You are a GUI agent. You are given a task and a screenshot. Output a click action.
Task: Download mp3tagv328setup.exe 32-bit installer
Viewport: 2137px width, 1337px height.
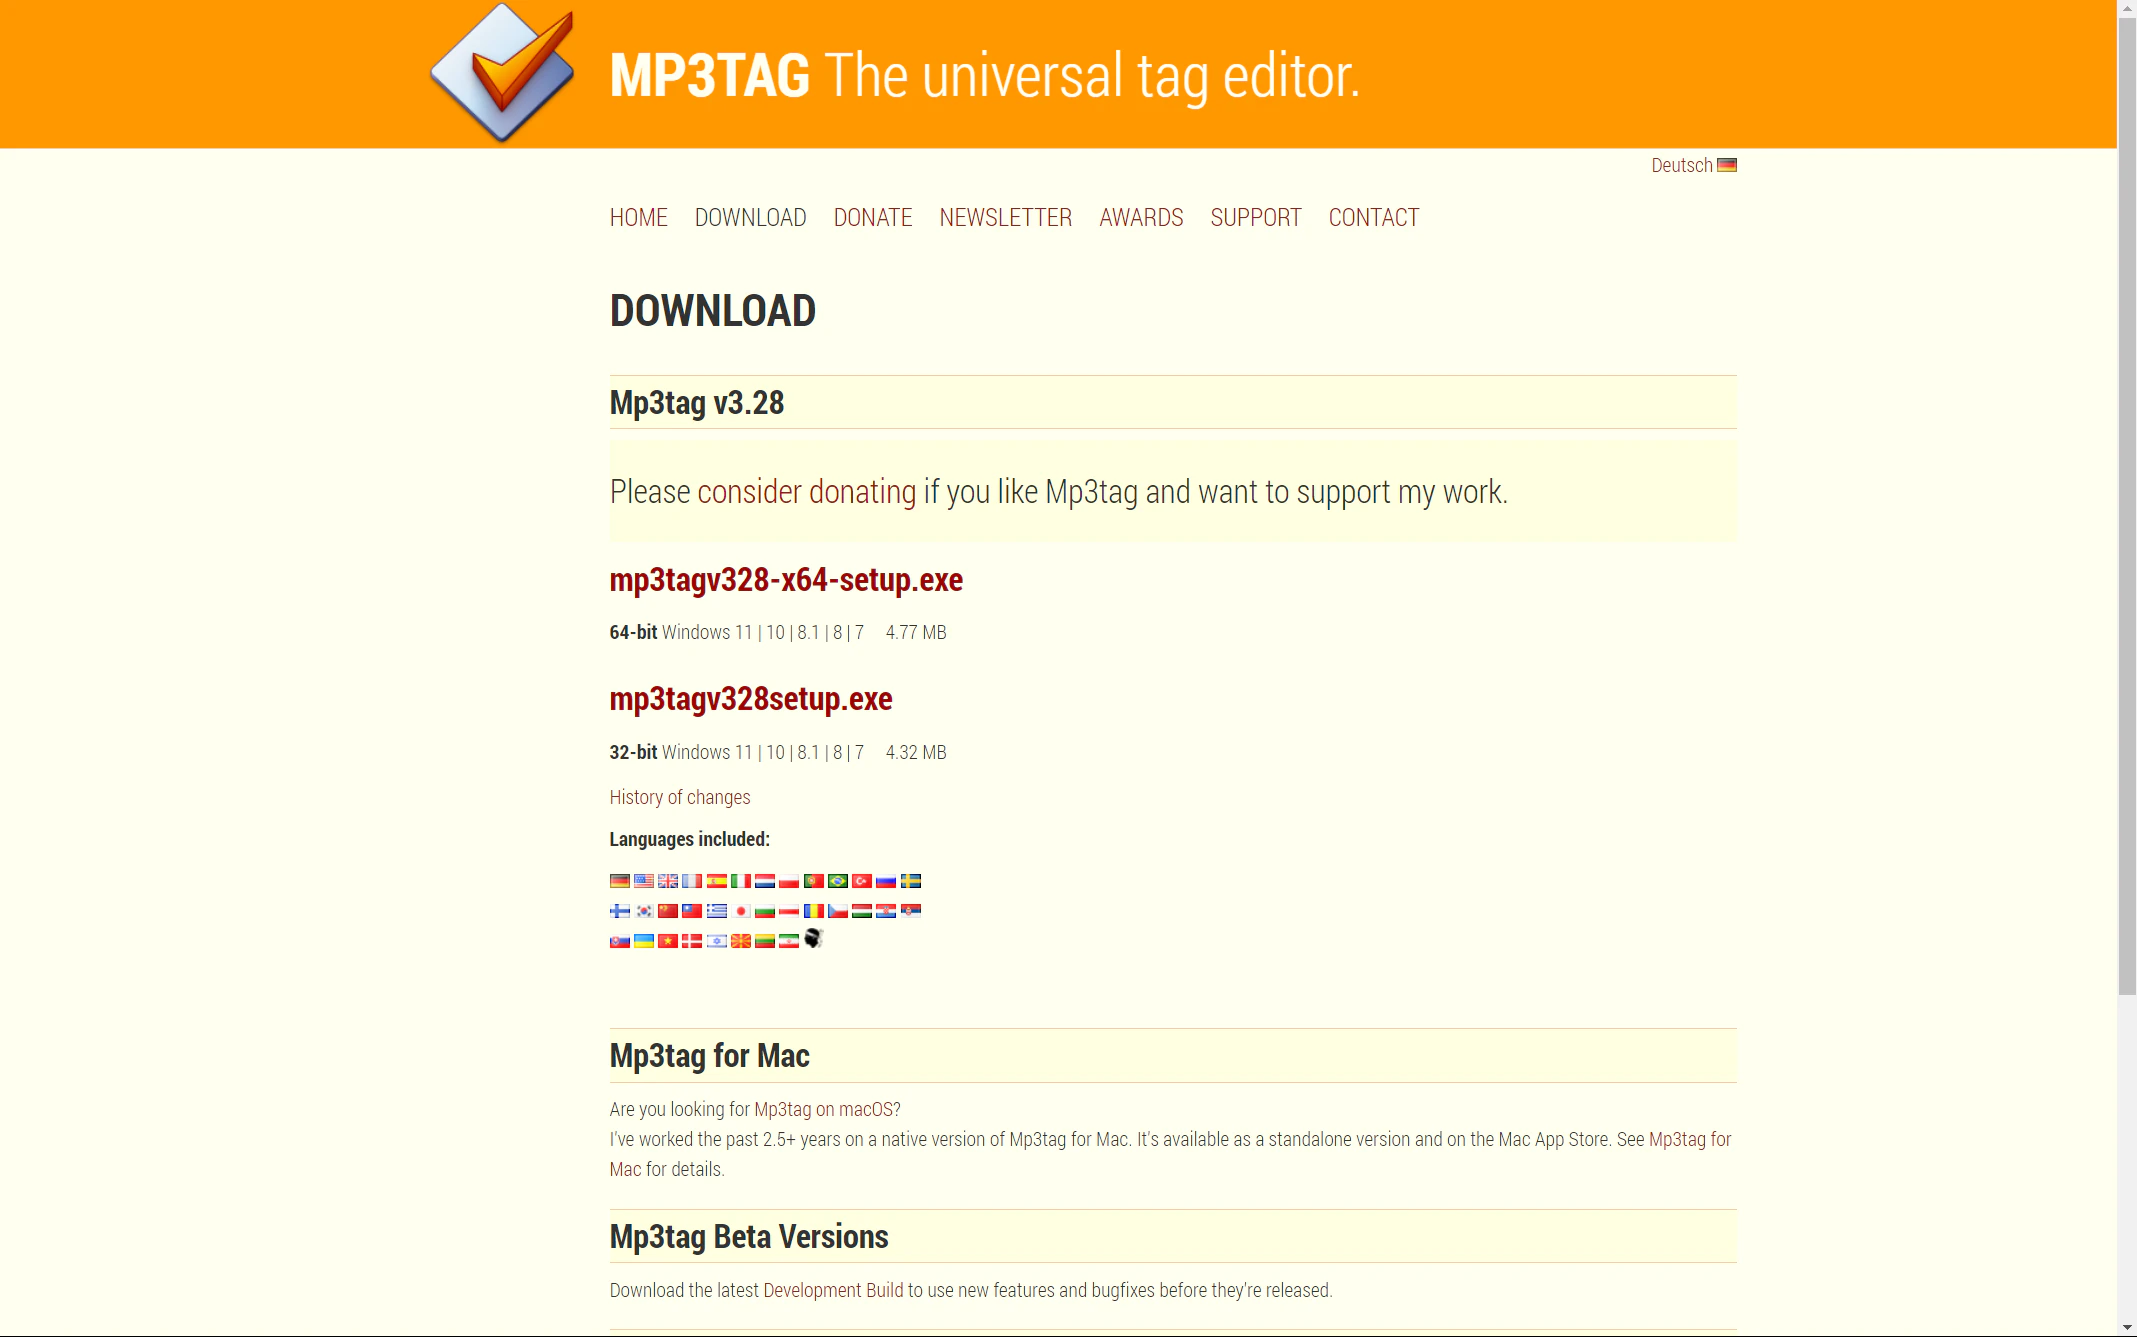coord(751,699)
